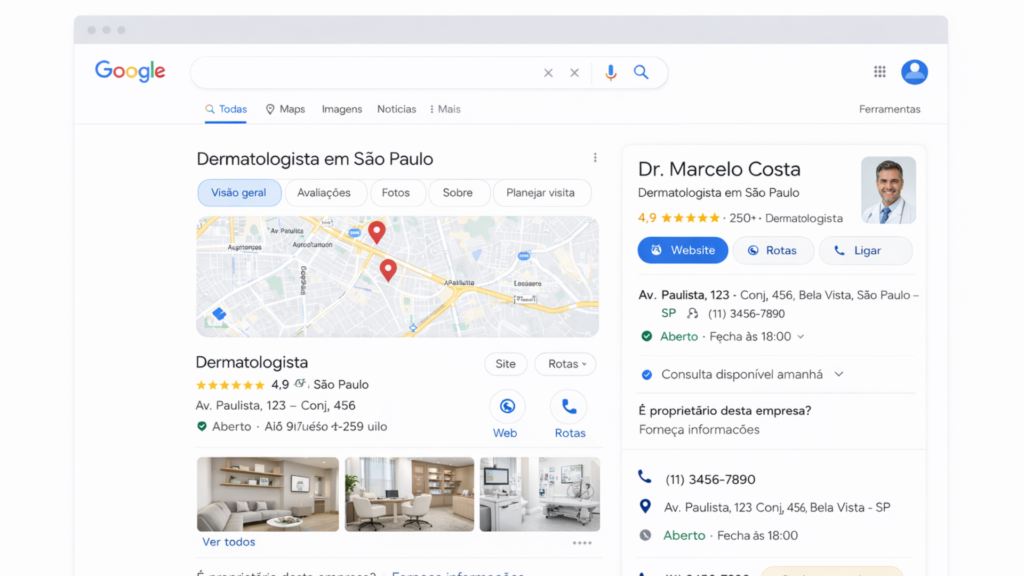Image resolution: width=1024 pixels, height=576 pixels.
Task: Open the Mais menu
Action: click(x=445, y=109)
